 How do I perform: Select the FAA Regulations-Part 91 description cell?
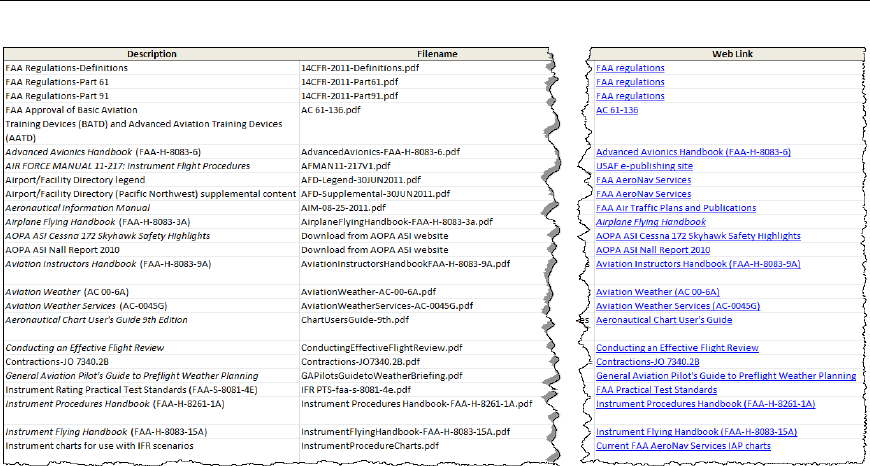pyautogui.click(x=57, y=96)
